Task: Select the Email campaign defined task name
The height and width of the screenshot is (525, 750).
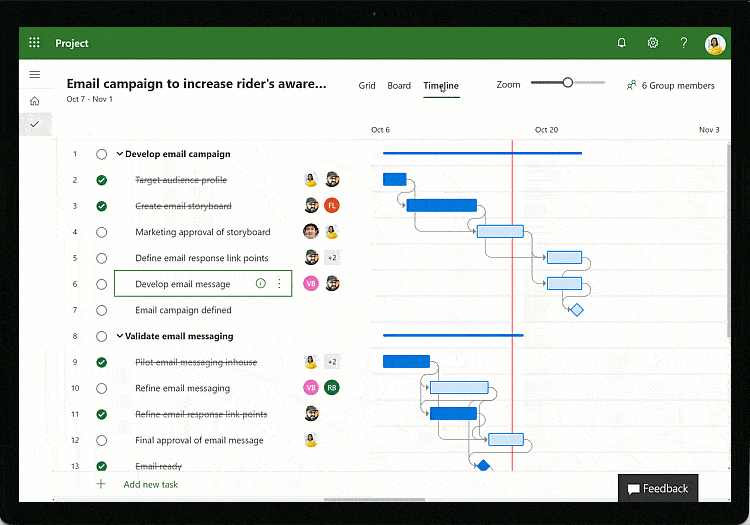Action: (x=183, y=310)
